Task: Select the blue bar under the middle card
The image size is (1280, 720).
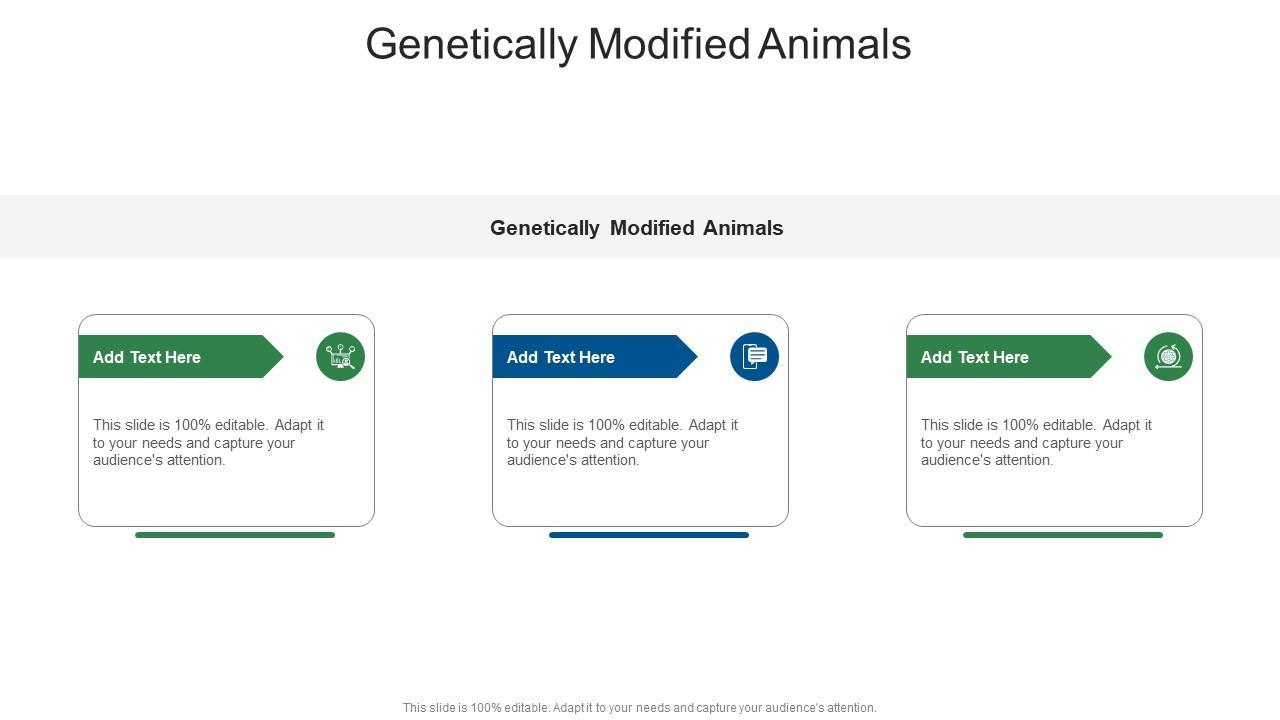Action: [649, 535]
